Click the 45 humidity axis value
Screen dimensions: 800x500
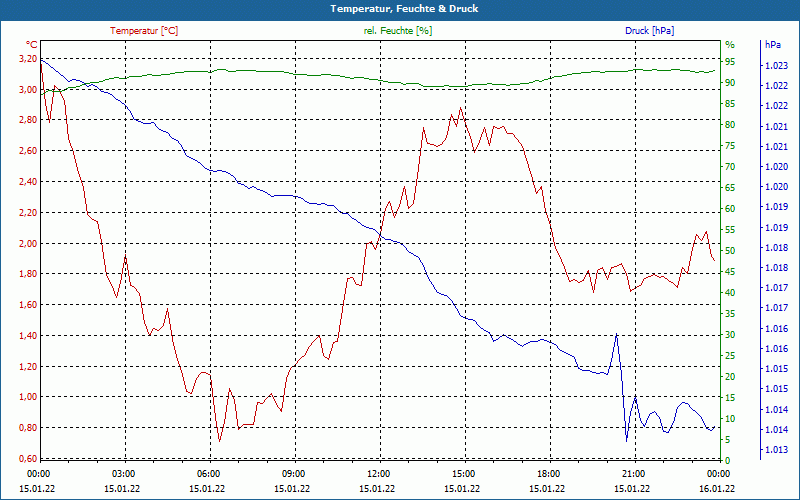[730, 272]
